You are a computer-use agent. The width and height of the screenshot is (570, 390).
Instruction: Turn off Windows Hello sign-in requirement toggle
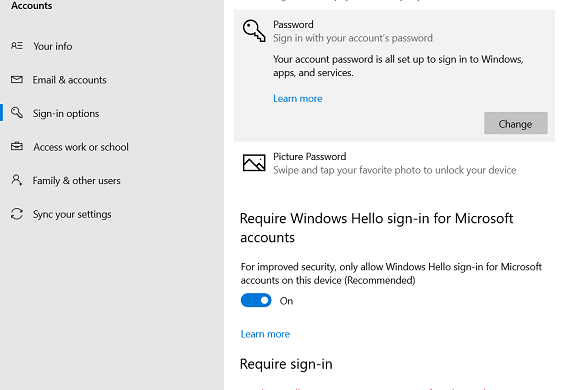click(256, 300)
